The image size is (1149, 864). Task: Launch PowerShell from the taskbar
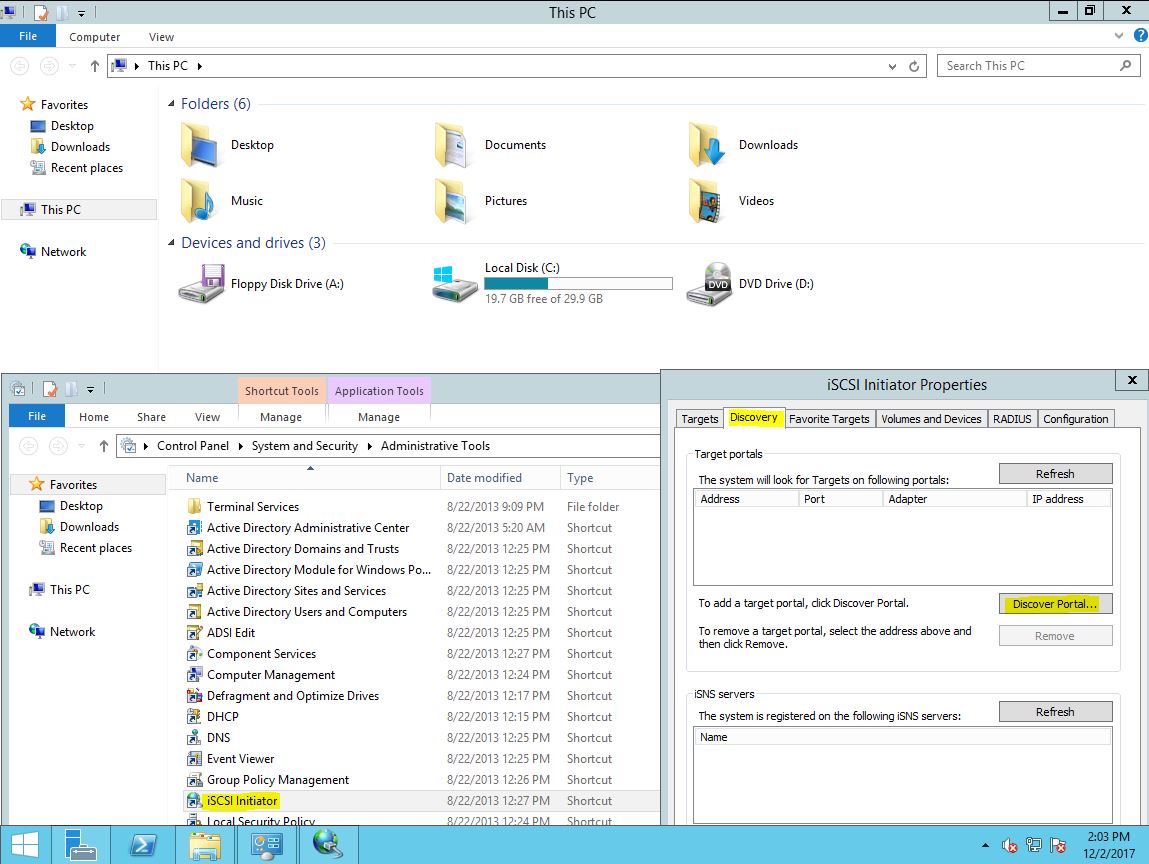click(x=143, y=845)
